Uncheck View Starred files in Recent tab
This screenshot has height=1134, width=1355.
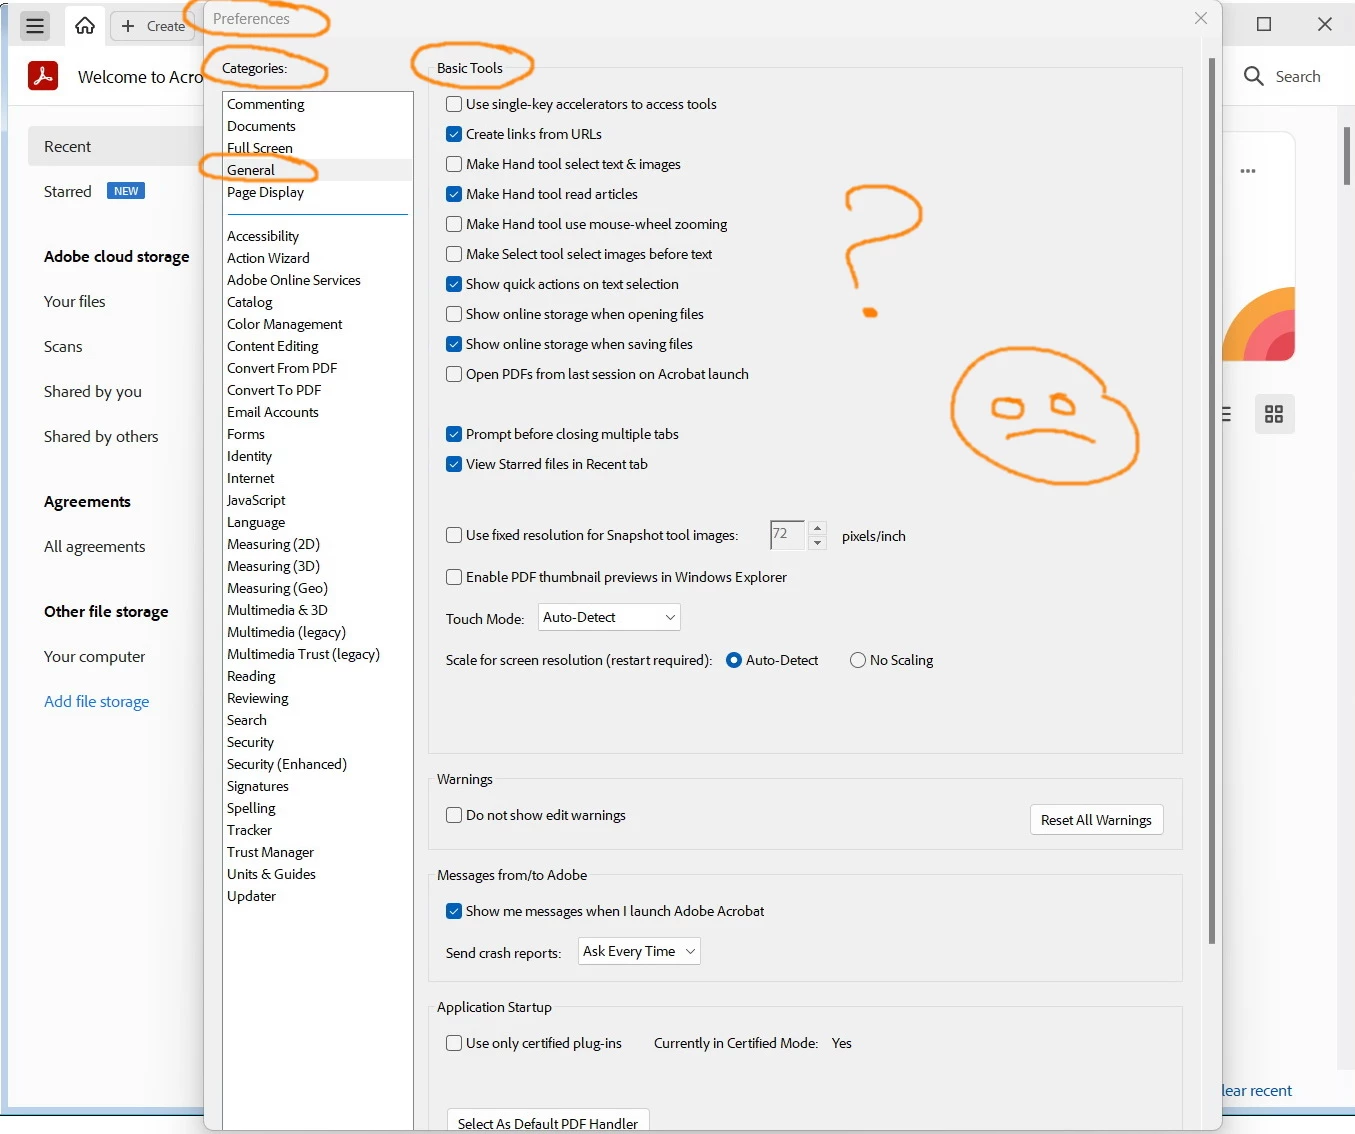tap(454, 464)
